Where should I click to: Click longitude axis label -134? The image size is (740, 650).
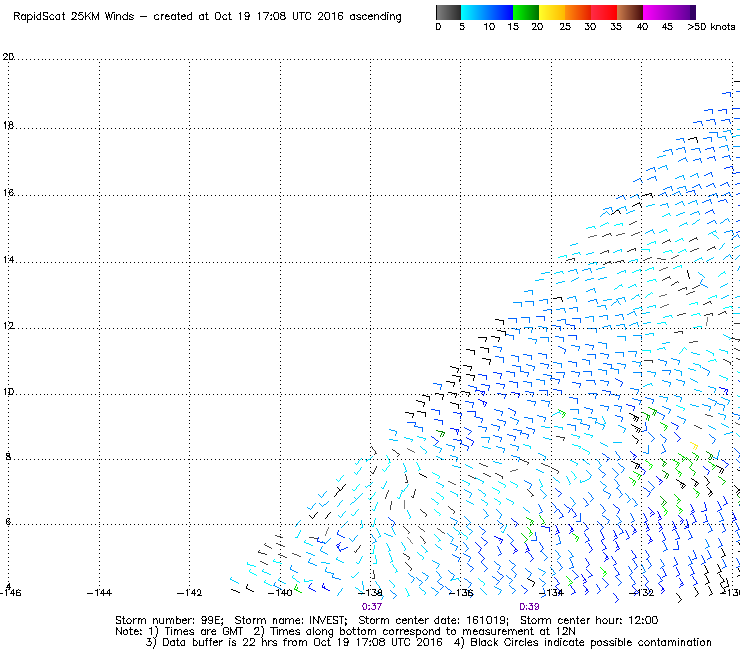[551, 593]
